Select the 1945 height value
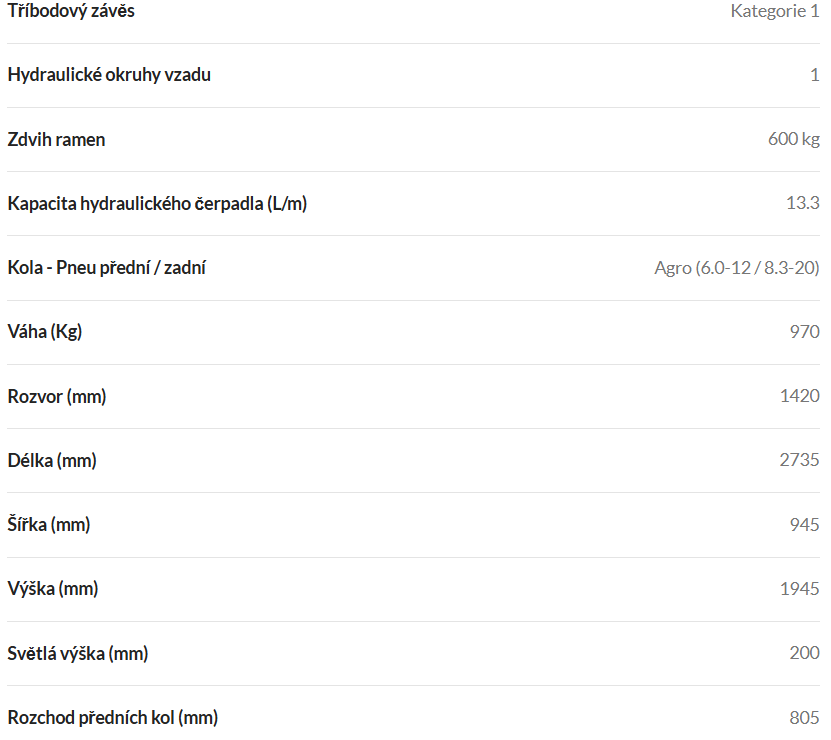Viewport: 831px width, 740px height. tap(800, 588)
